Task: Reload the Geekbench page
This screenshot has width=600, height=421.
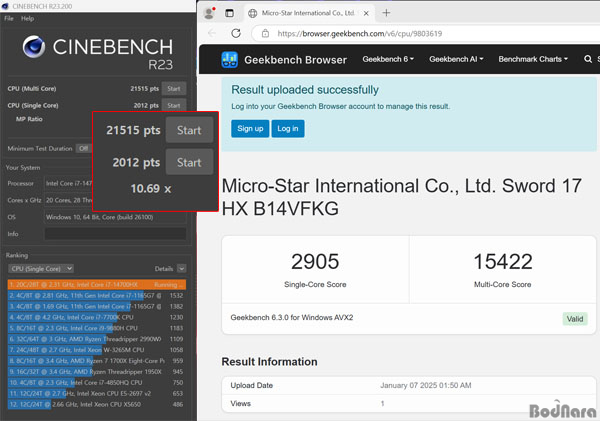Action: click(236, 33)
